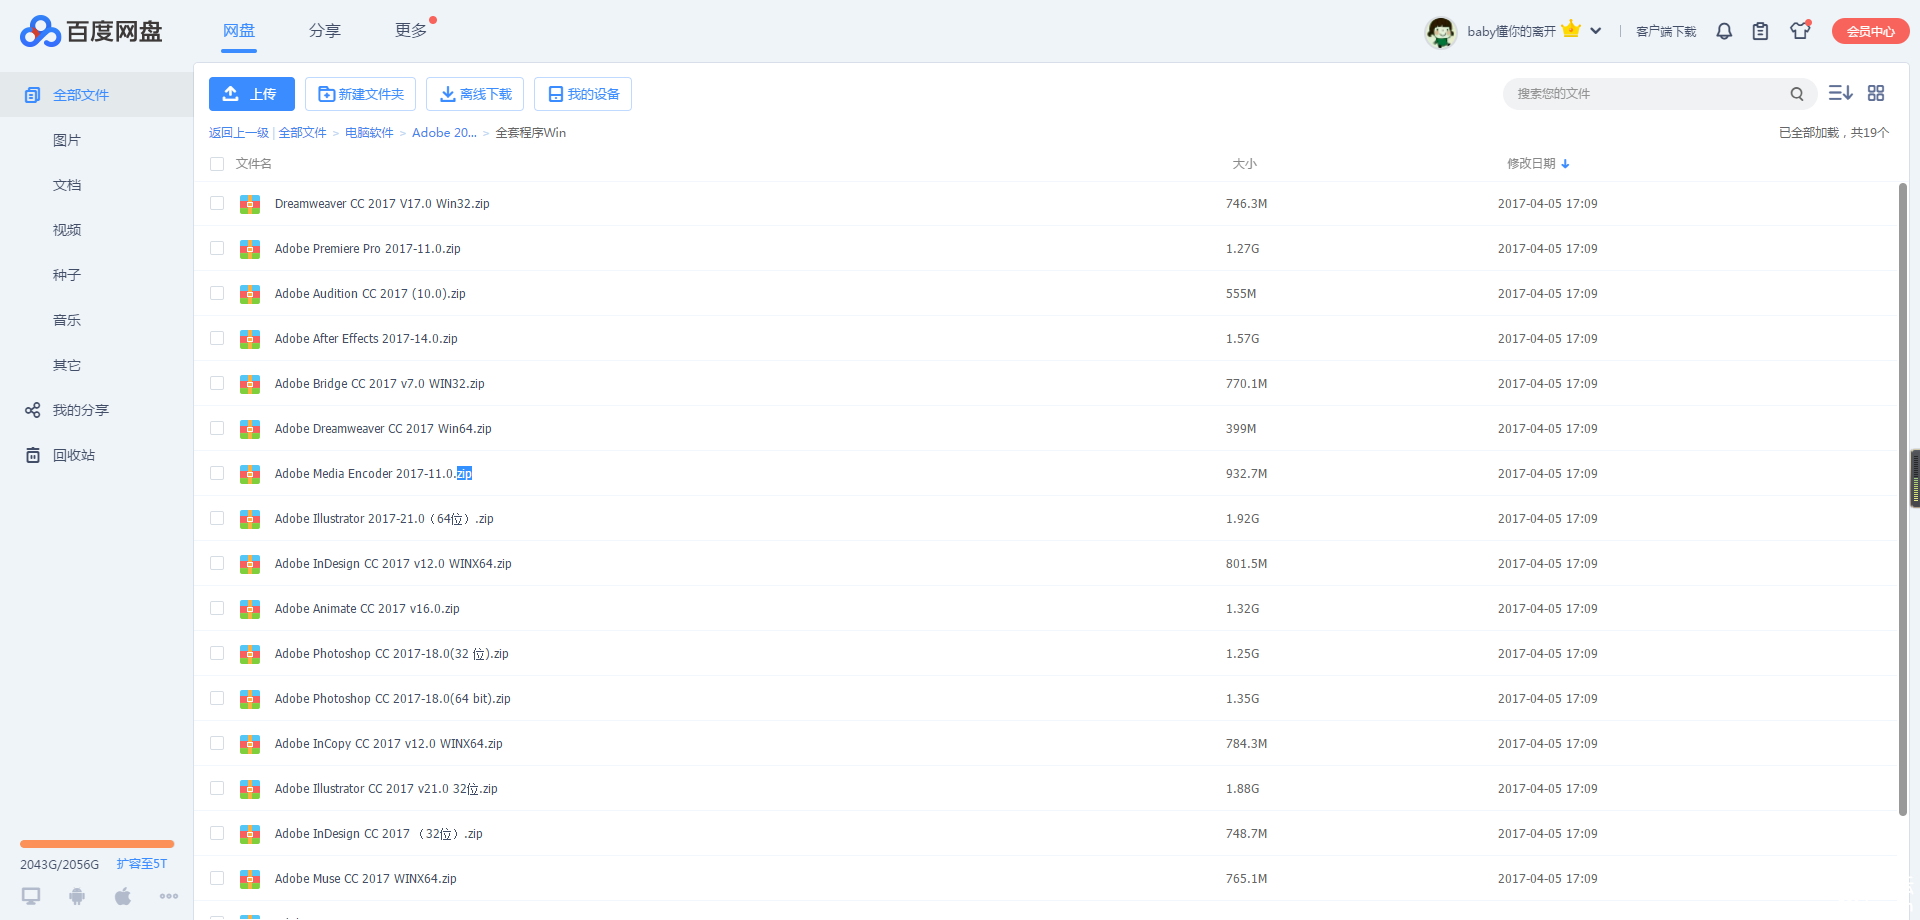Click zip icon of Adobe Bridge CC 2017
Image resolution: width=1920 pixels, height=920 pixels.
point(250,384)
